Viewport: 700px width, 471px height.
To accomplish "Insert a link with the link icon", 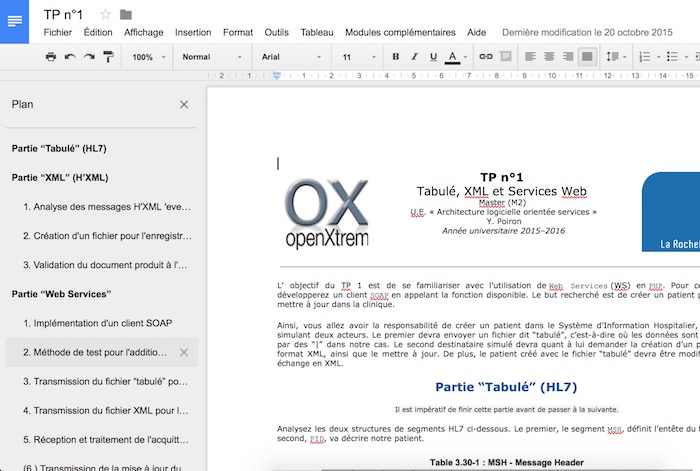I will pyautogui.click(x=486, y=57).
